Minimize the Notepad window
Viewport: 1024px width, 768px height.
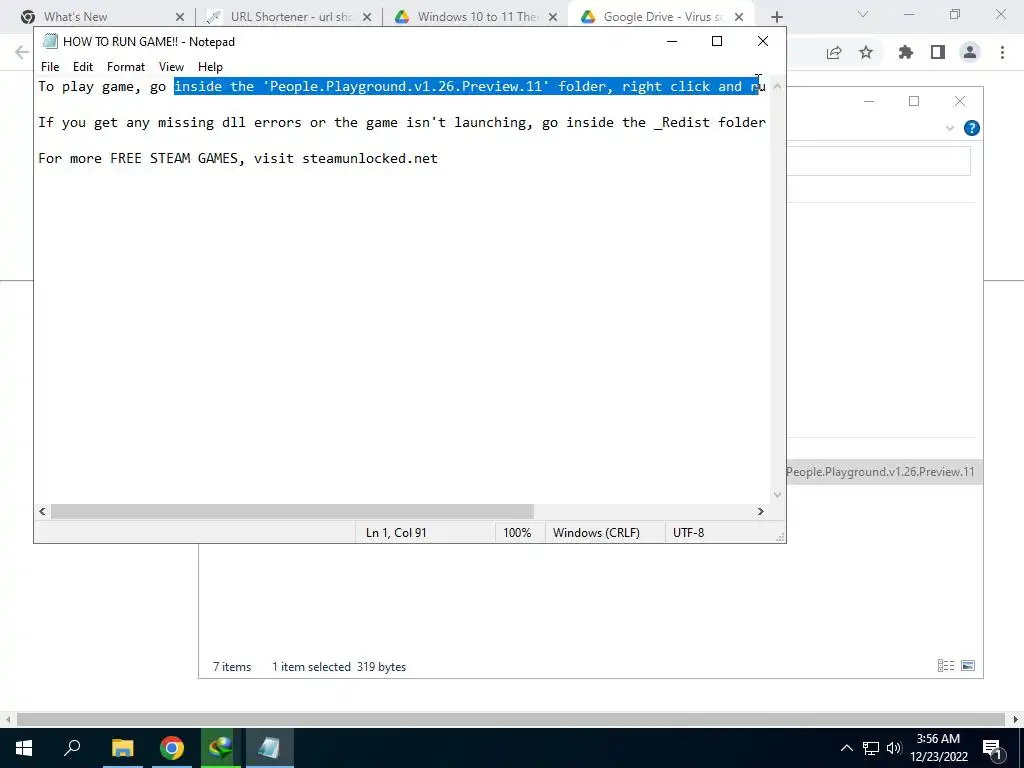coord(671,41)
